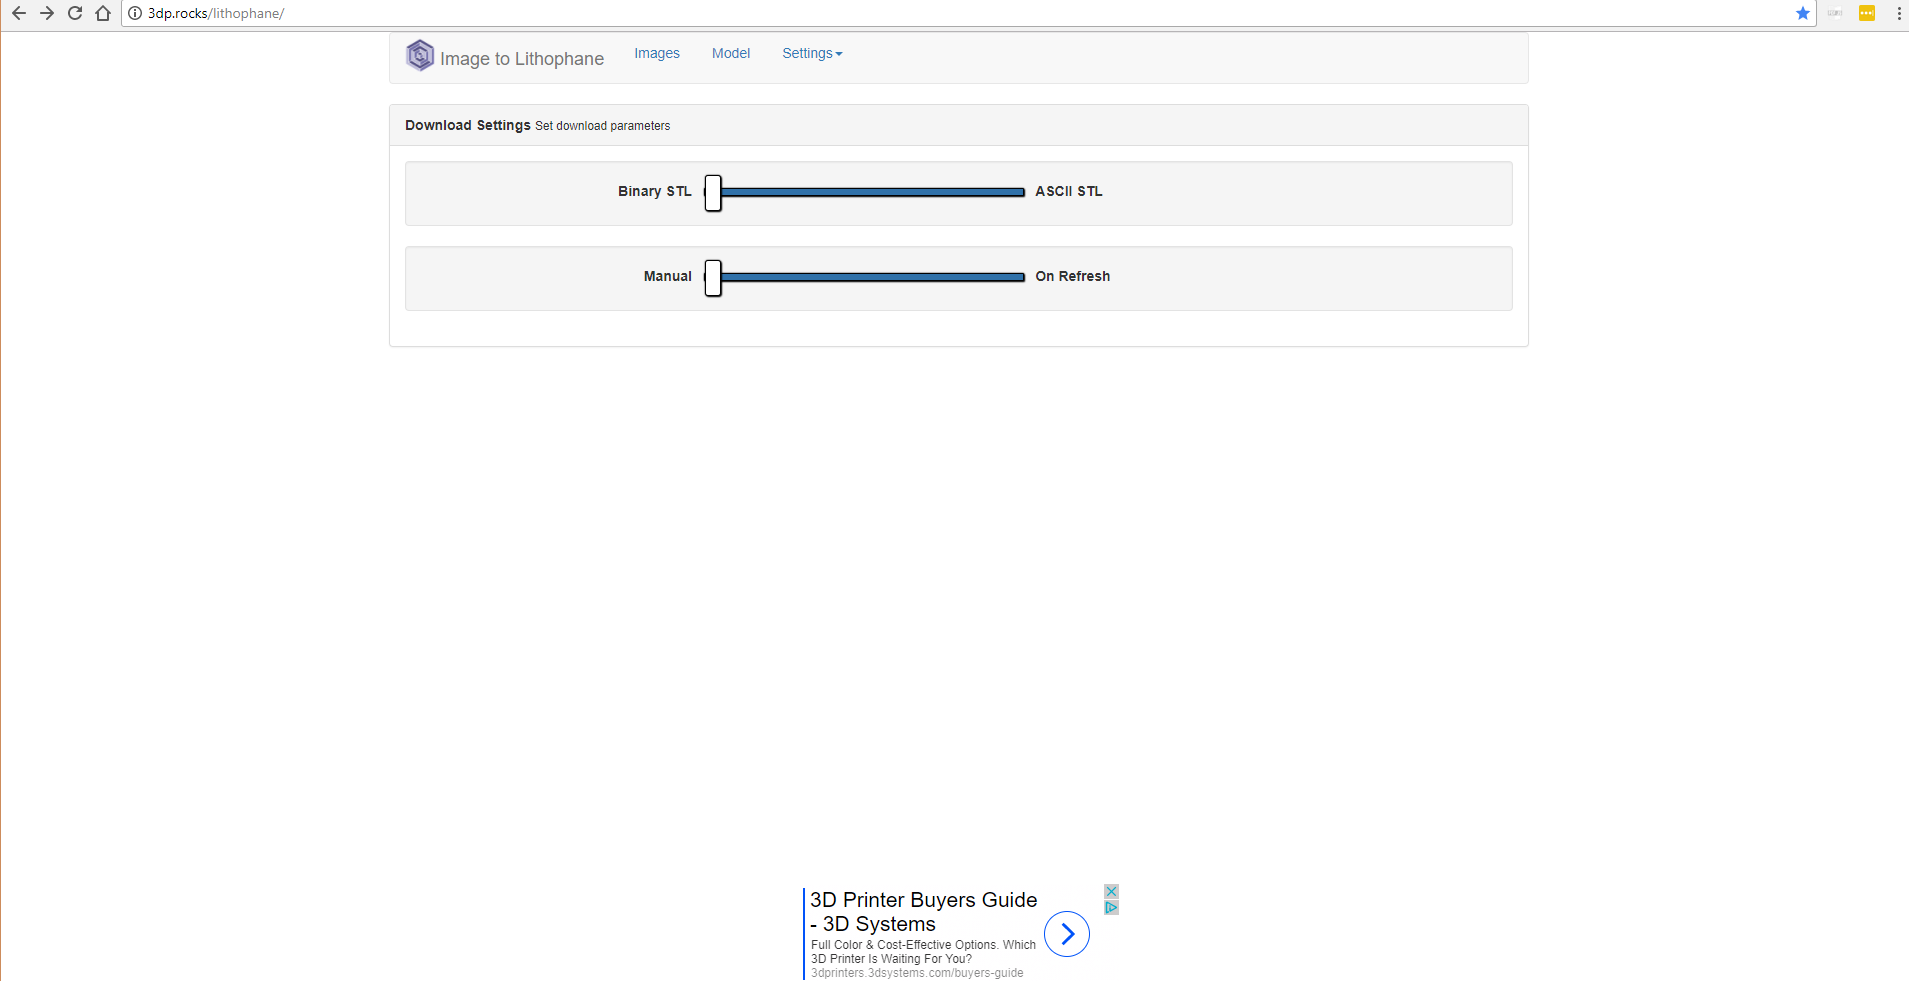The height and width of the screenshot is (981, 1909).
Task: Click the AdChoices icon on the ad
Action: pyautogui.click(x=1111, y=907)
